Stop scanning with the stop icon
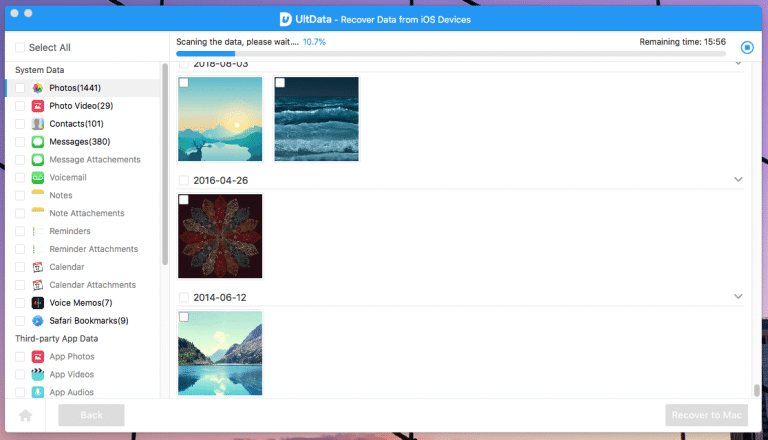Viewport: 768px width, 440px height. pos(747,47)
